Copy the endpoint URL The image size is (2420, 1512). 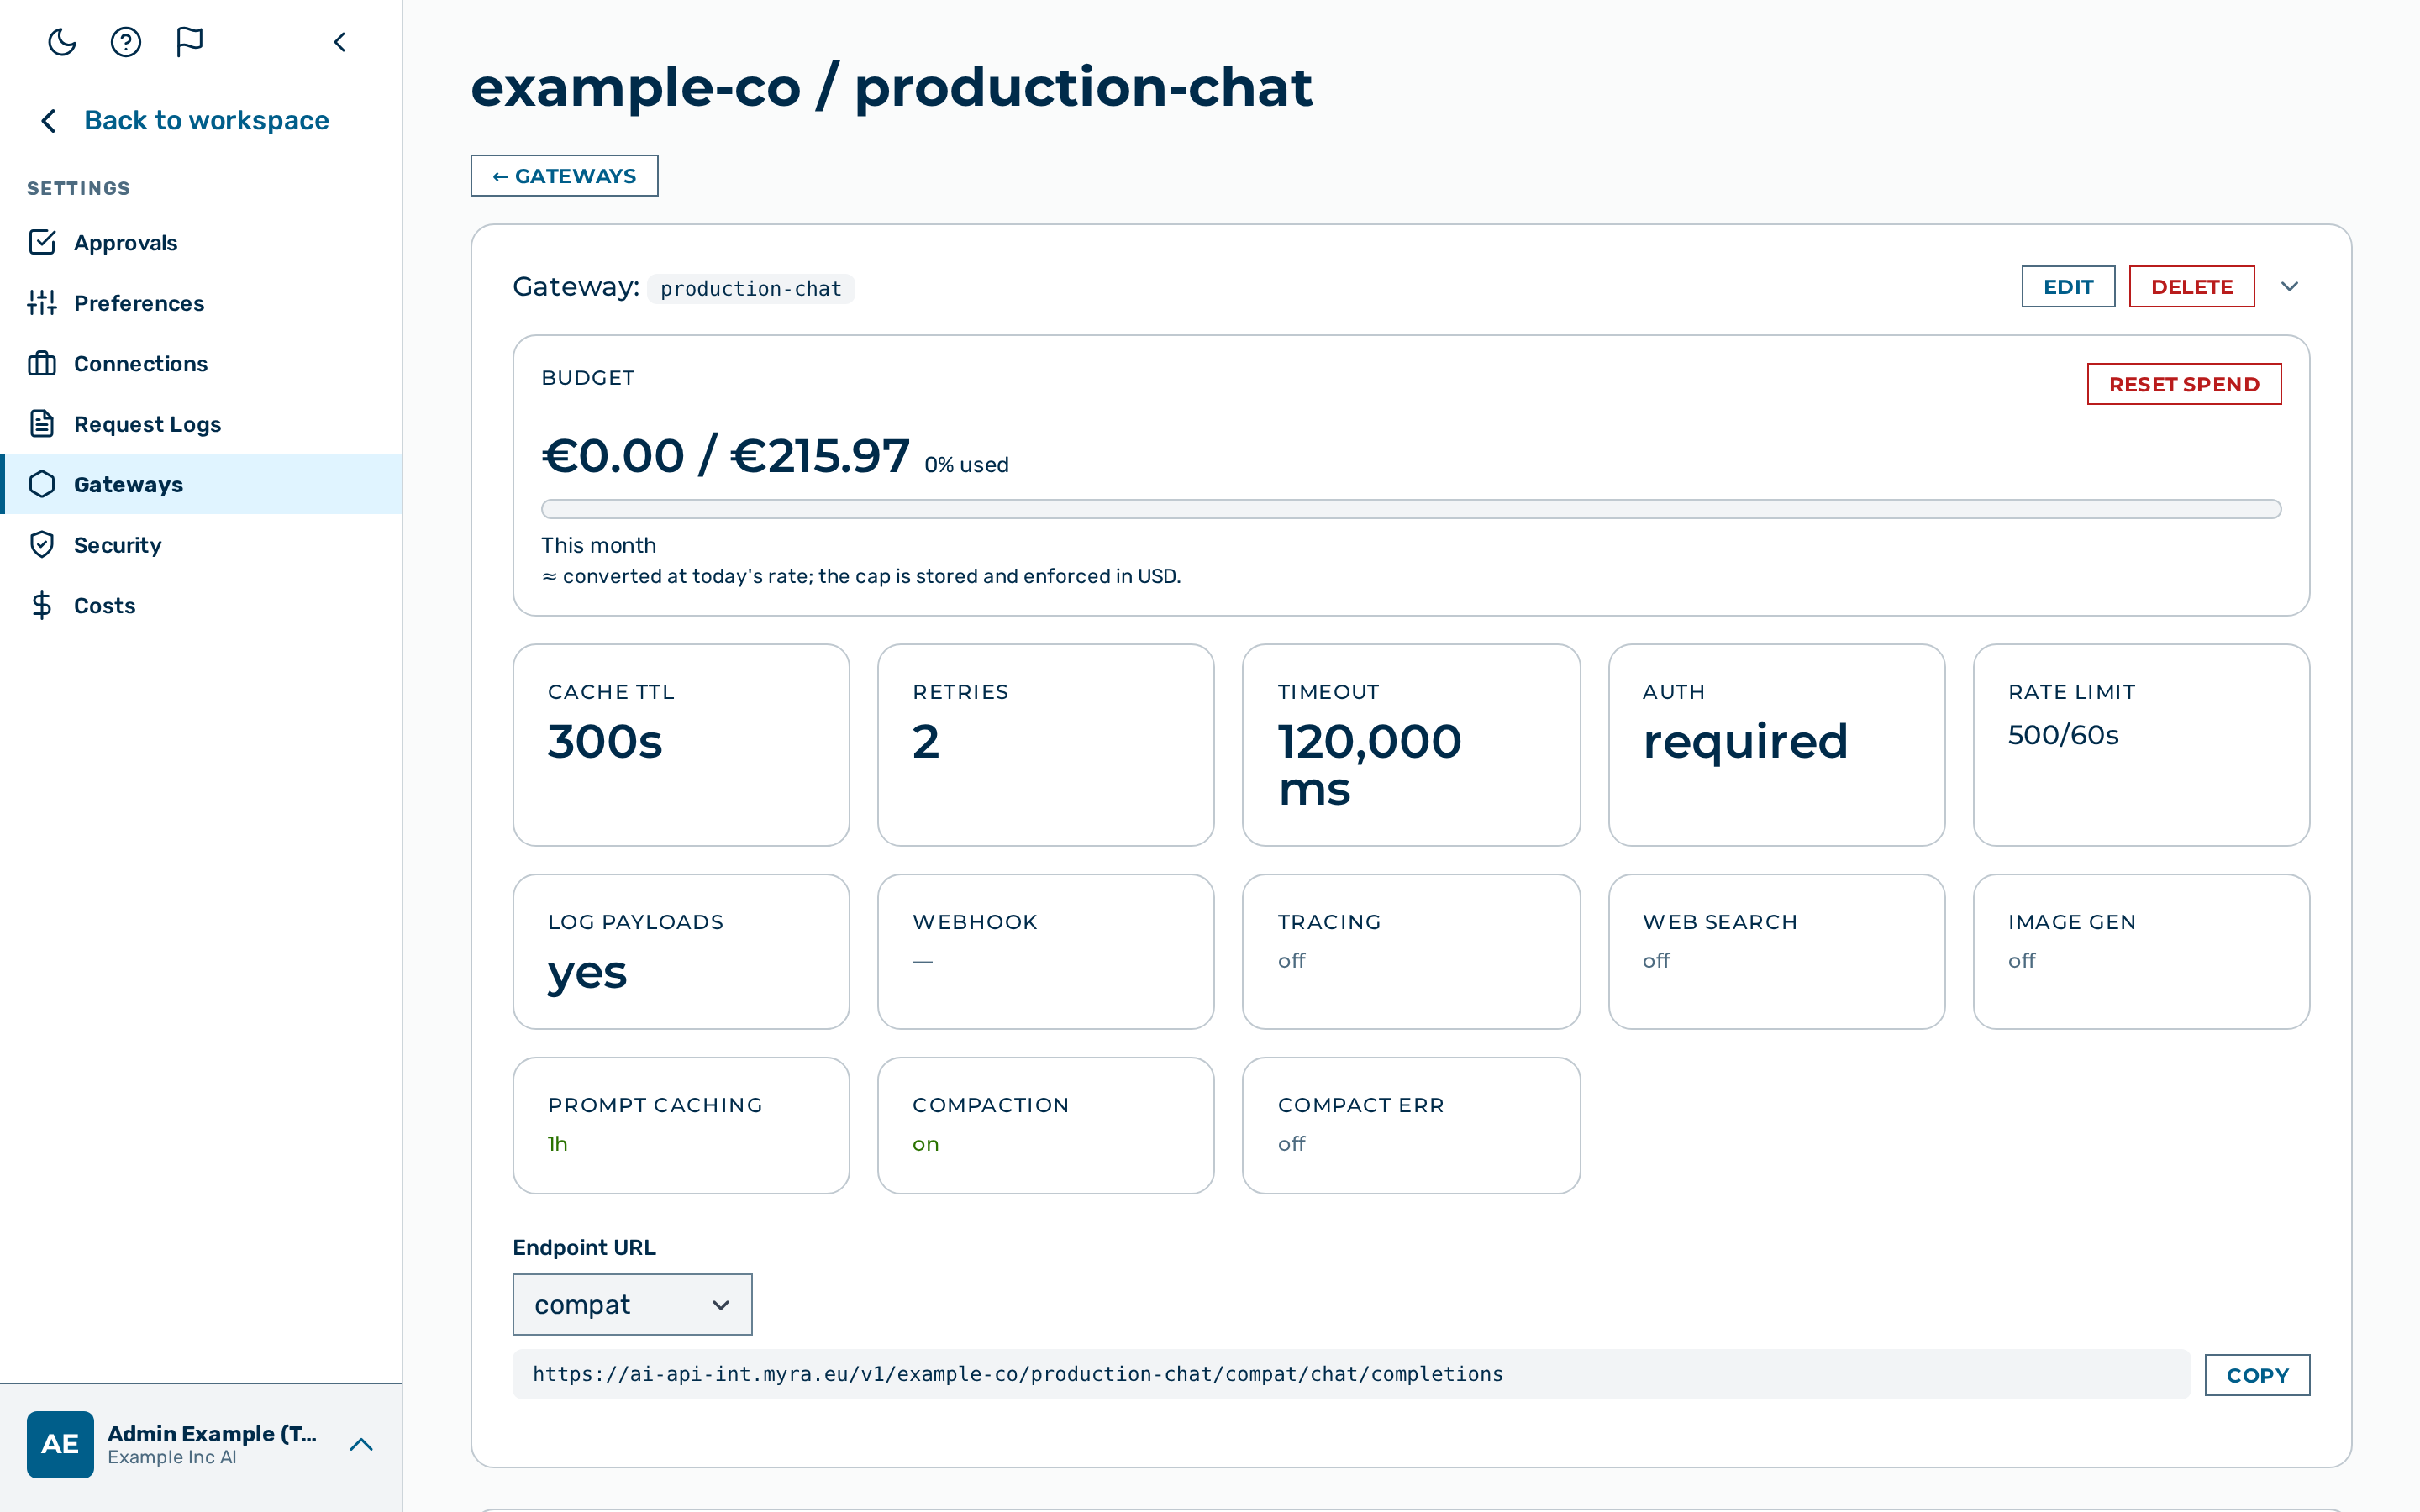[2257, 1375]
